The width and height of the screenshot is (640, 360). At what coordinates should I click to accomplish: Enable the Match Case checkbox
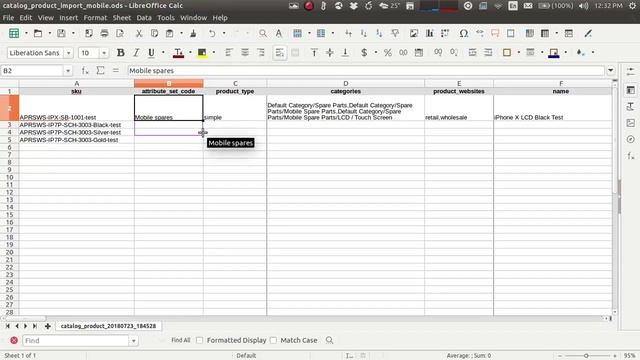(273, 340)
